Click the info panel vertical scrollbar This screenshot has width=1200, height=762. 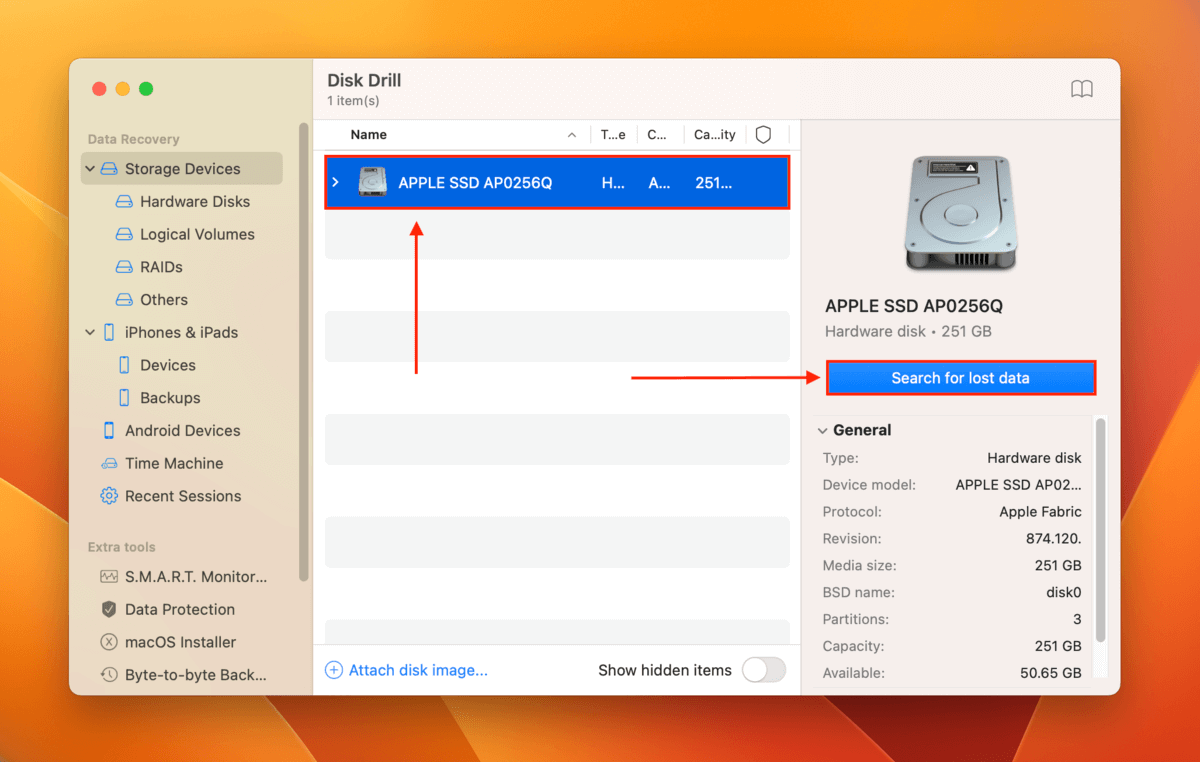pyautogui.click(x=1100, y=530)
